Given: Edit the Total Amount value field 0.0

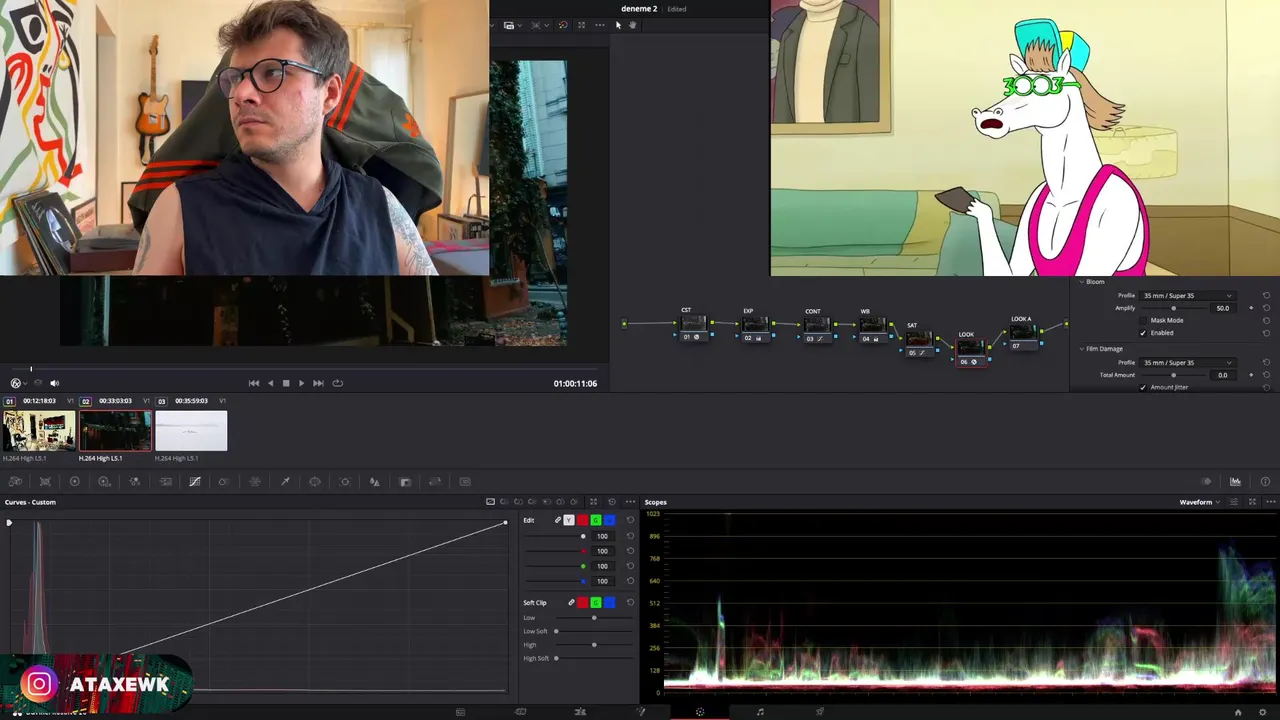Looking at the screenshot, I should pyautogui.click(x=1223, y=375).
